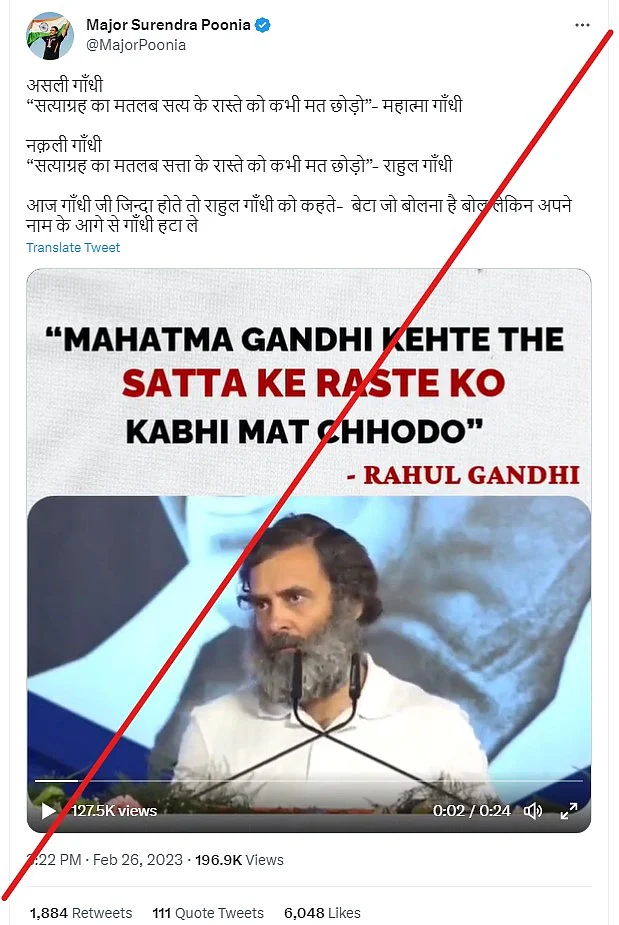The width and height of the screenshot is (619, 925).
Task: Open the three-dot more options menu
Action: tap(582, 25)
